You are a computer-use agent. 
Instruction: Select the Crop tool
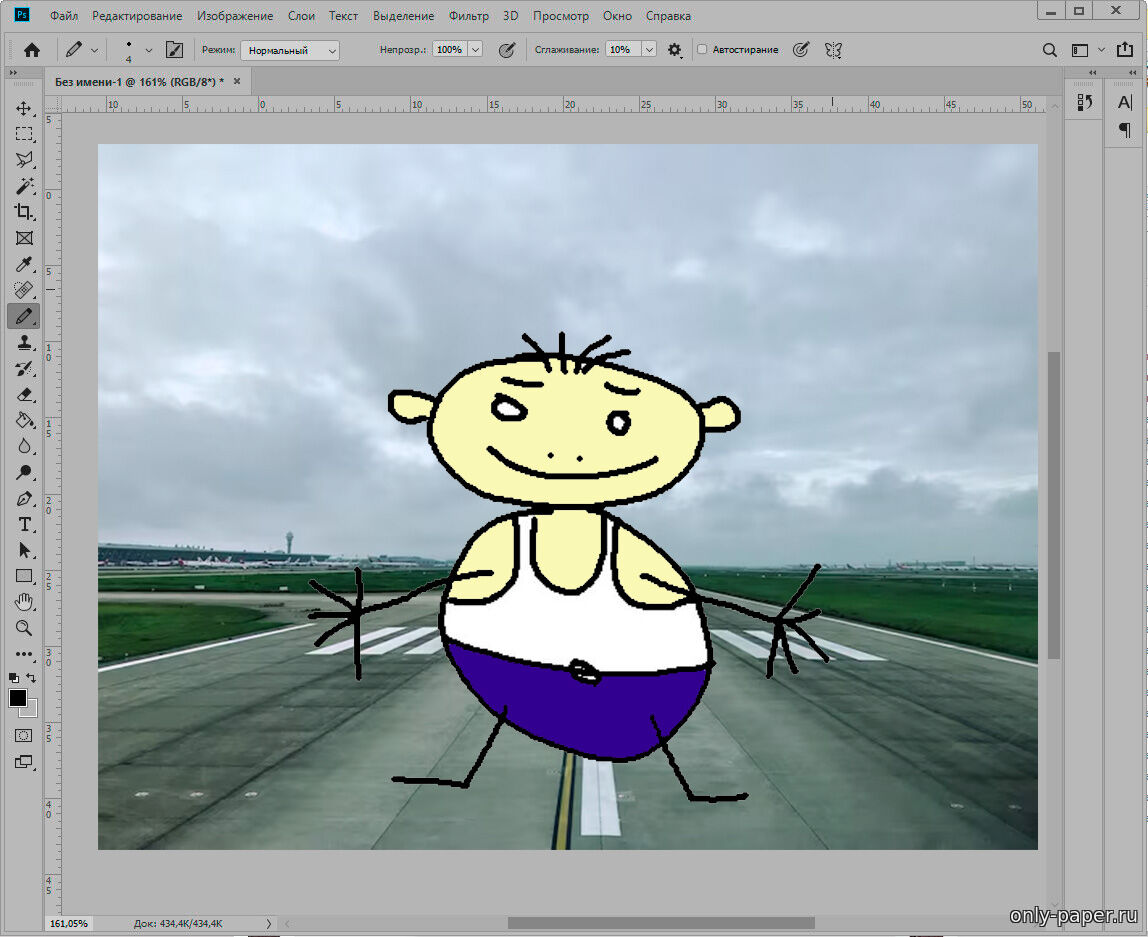tap(24, 212)
